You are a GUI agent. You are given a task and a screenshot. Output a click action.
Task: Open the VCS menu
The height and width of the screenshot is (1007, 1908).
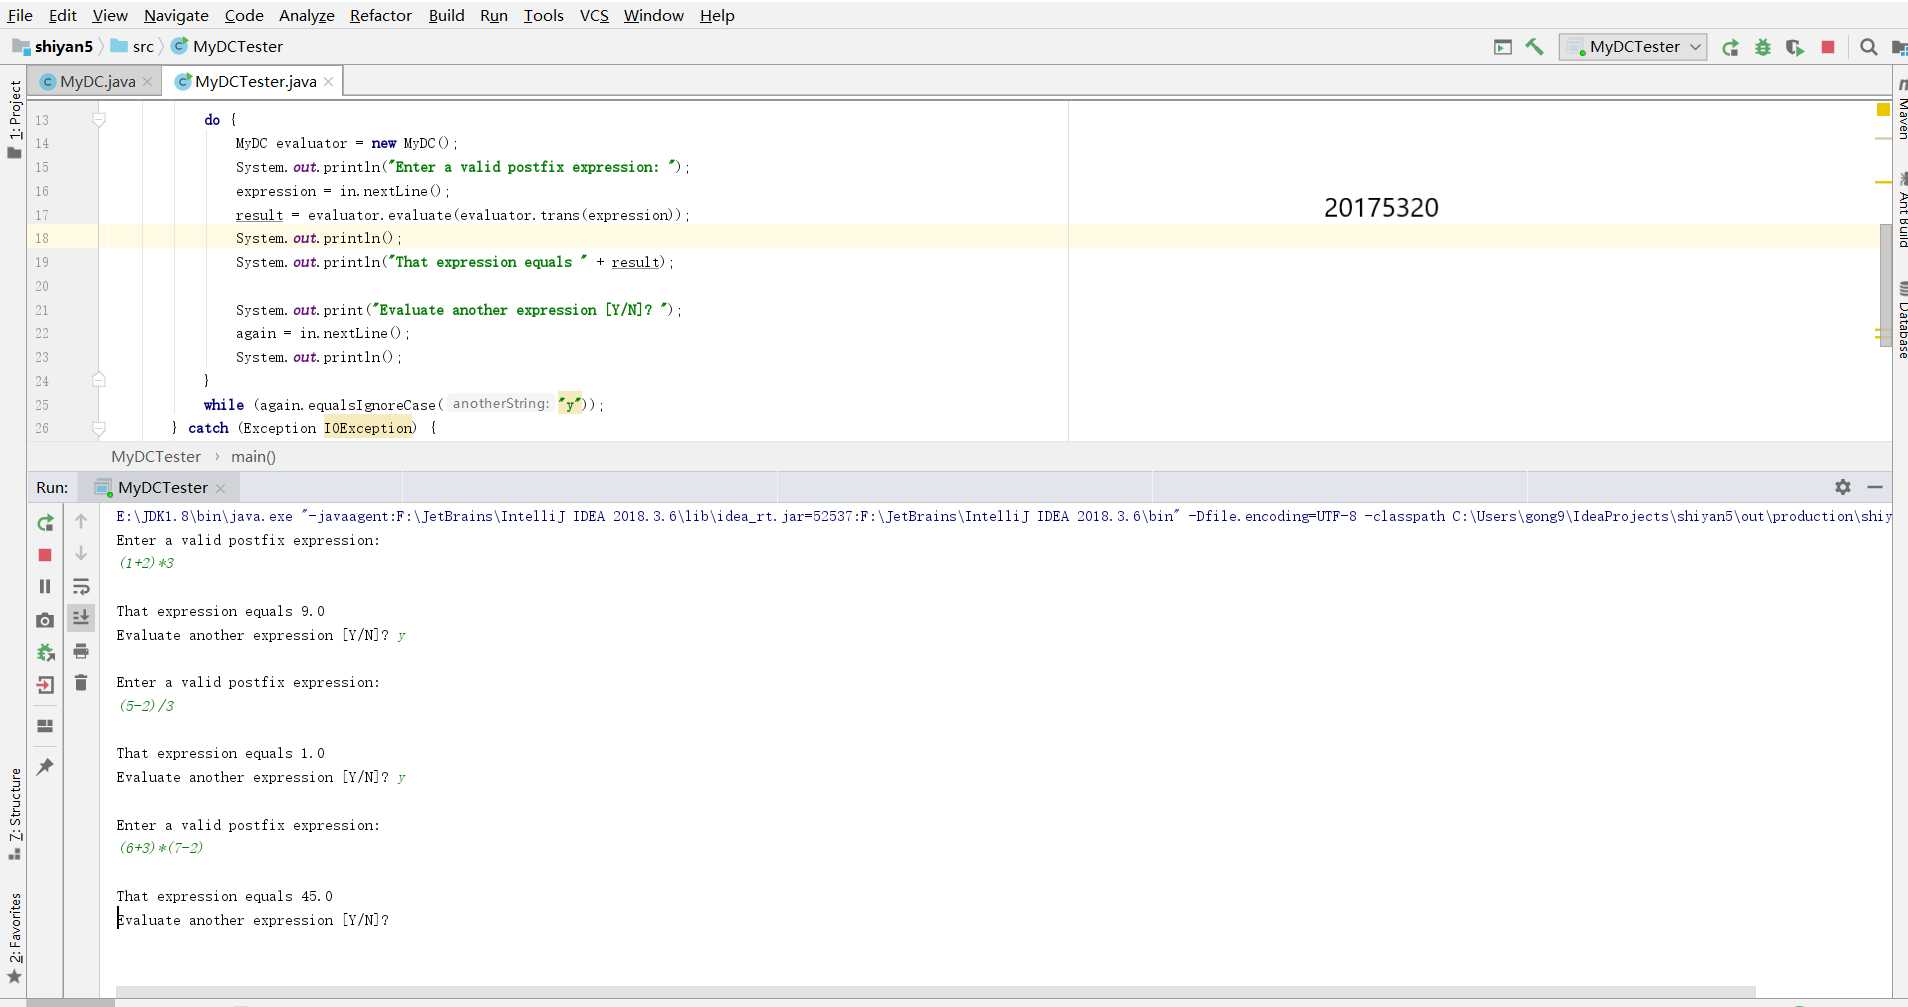[x=594, y=15]
